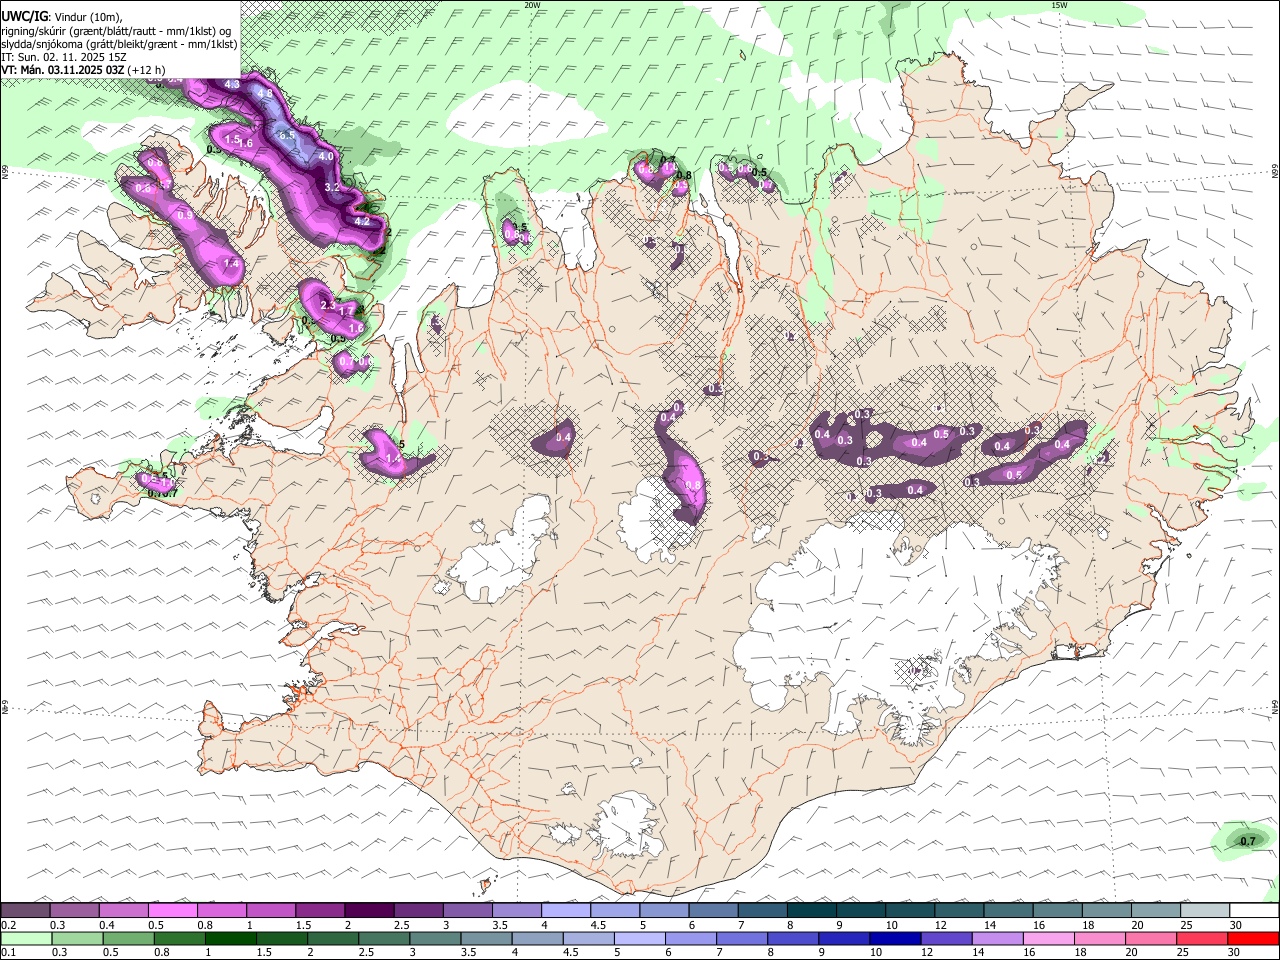The width and height of the screenshot is (1280, 960).
Task: Click the 0.2 tick label on the snow legend
Action: tap(9, 925)
